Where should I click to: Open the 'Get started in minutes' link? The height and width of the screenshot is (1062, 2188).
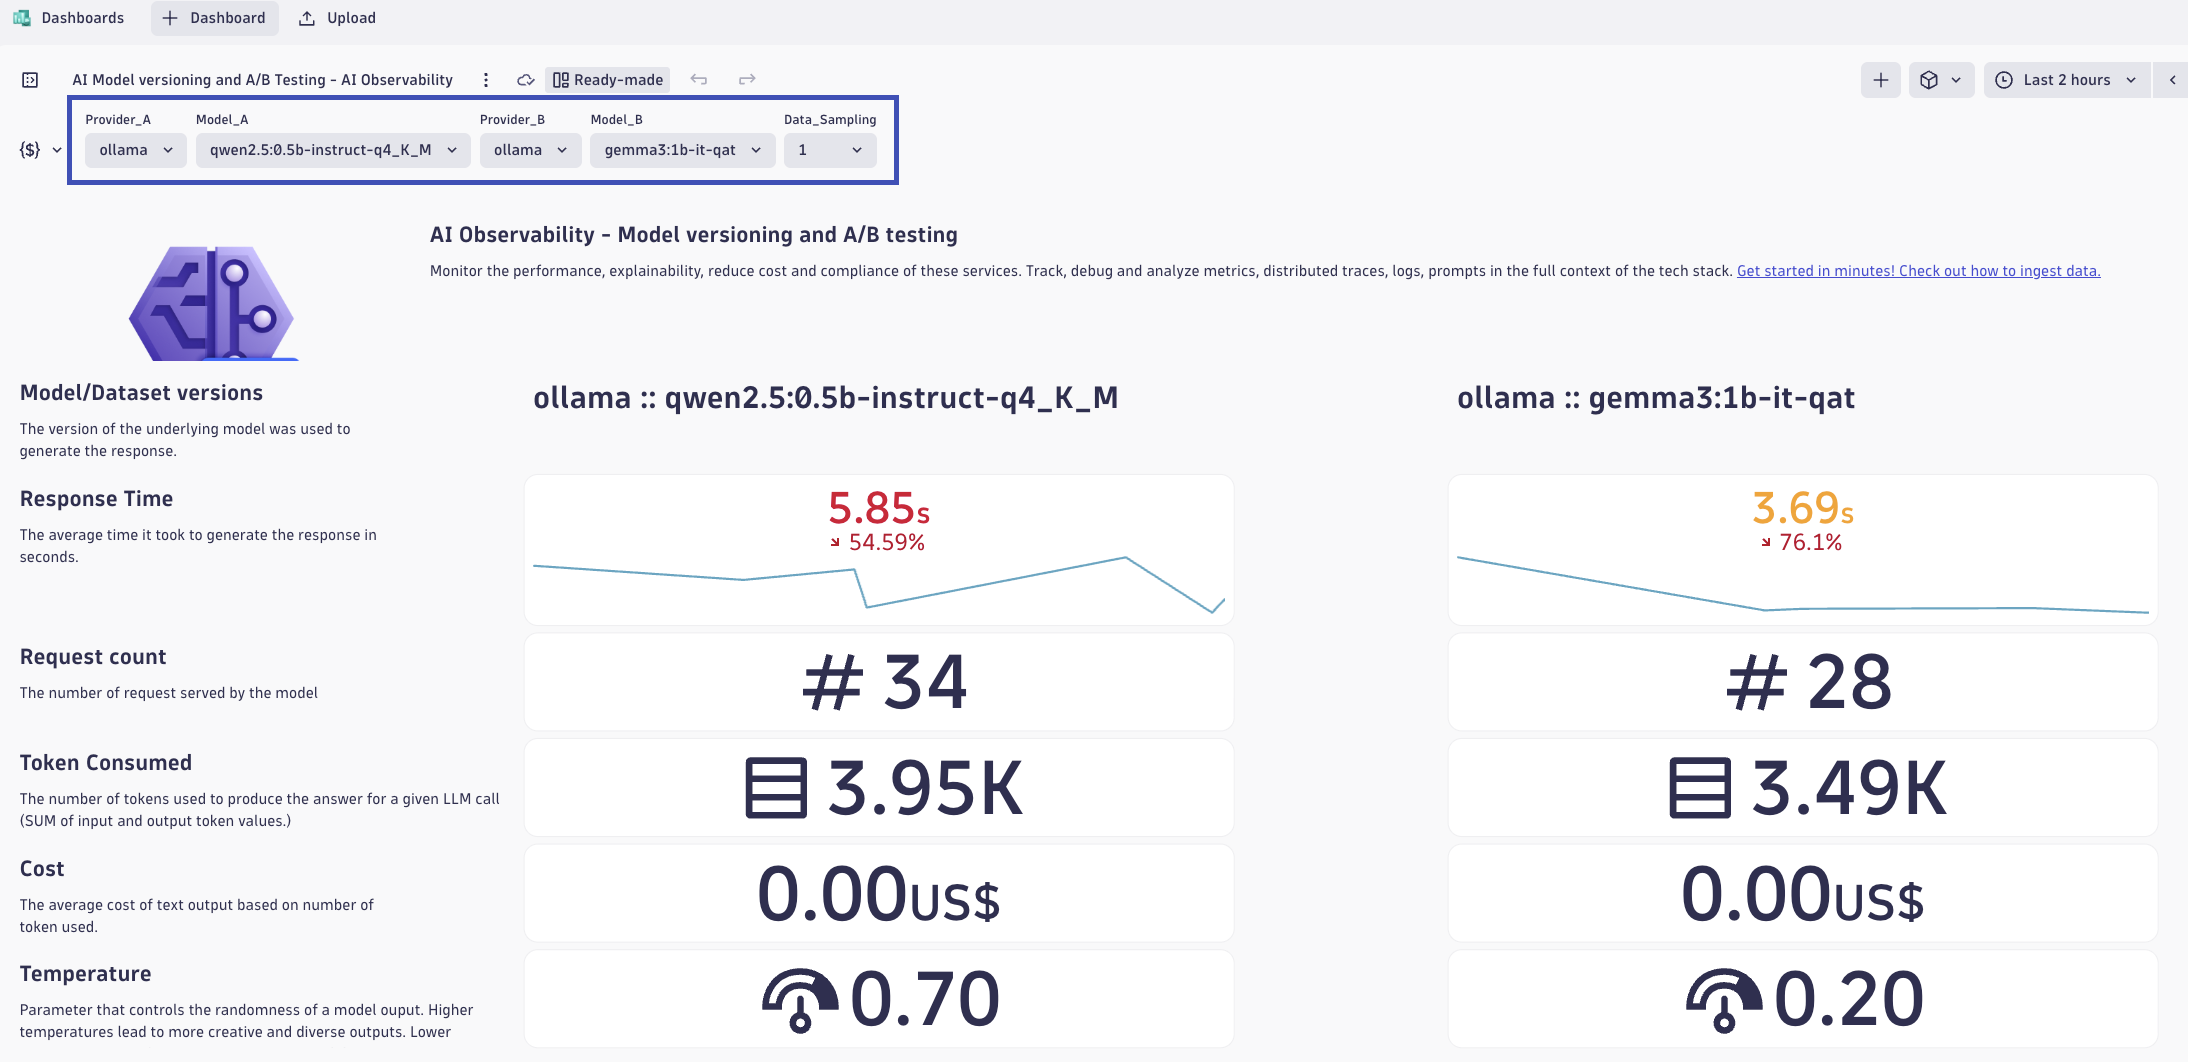point(1918,271)
